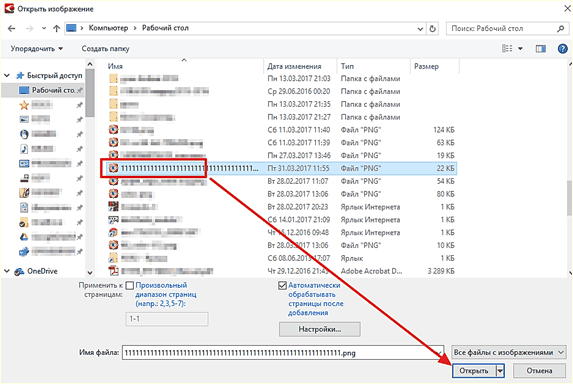Go up one folder level arrow

click(x=56, y=28)
